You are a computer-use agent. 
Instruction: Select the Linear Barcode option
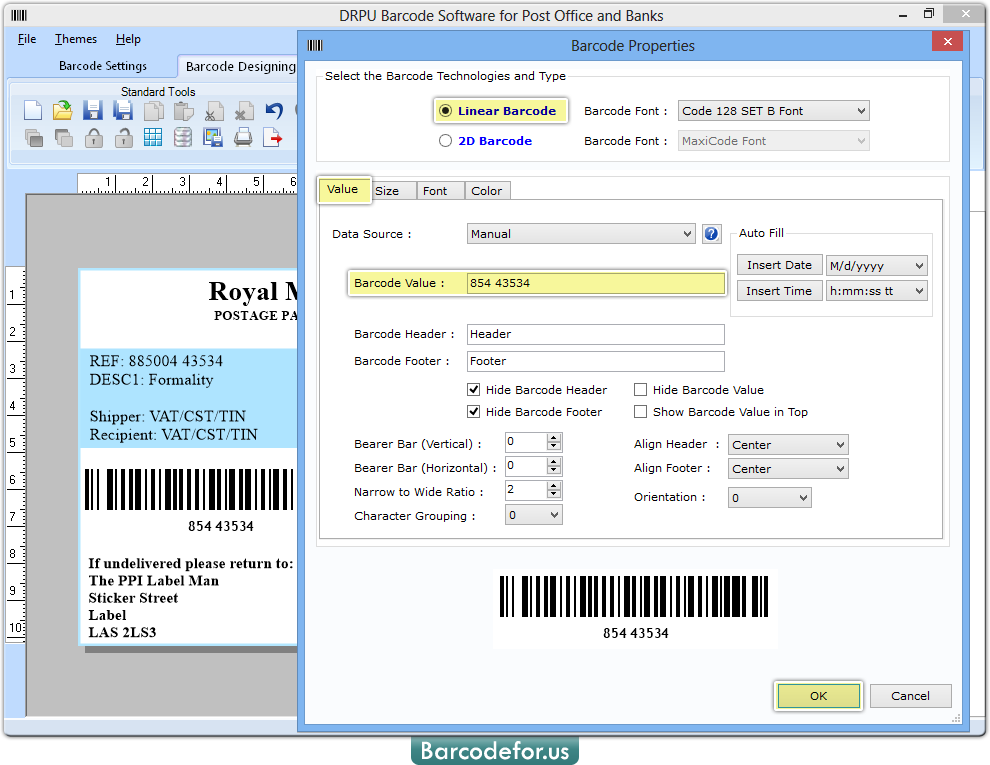click(x=445, y=111)
